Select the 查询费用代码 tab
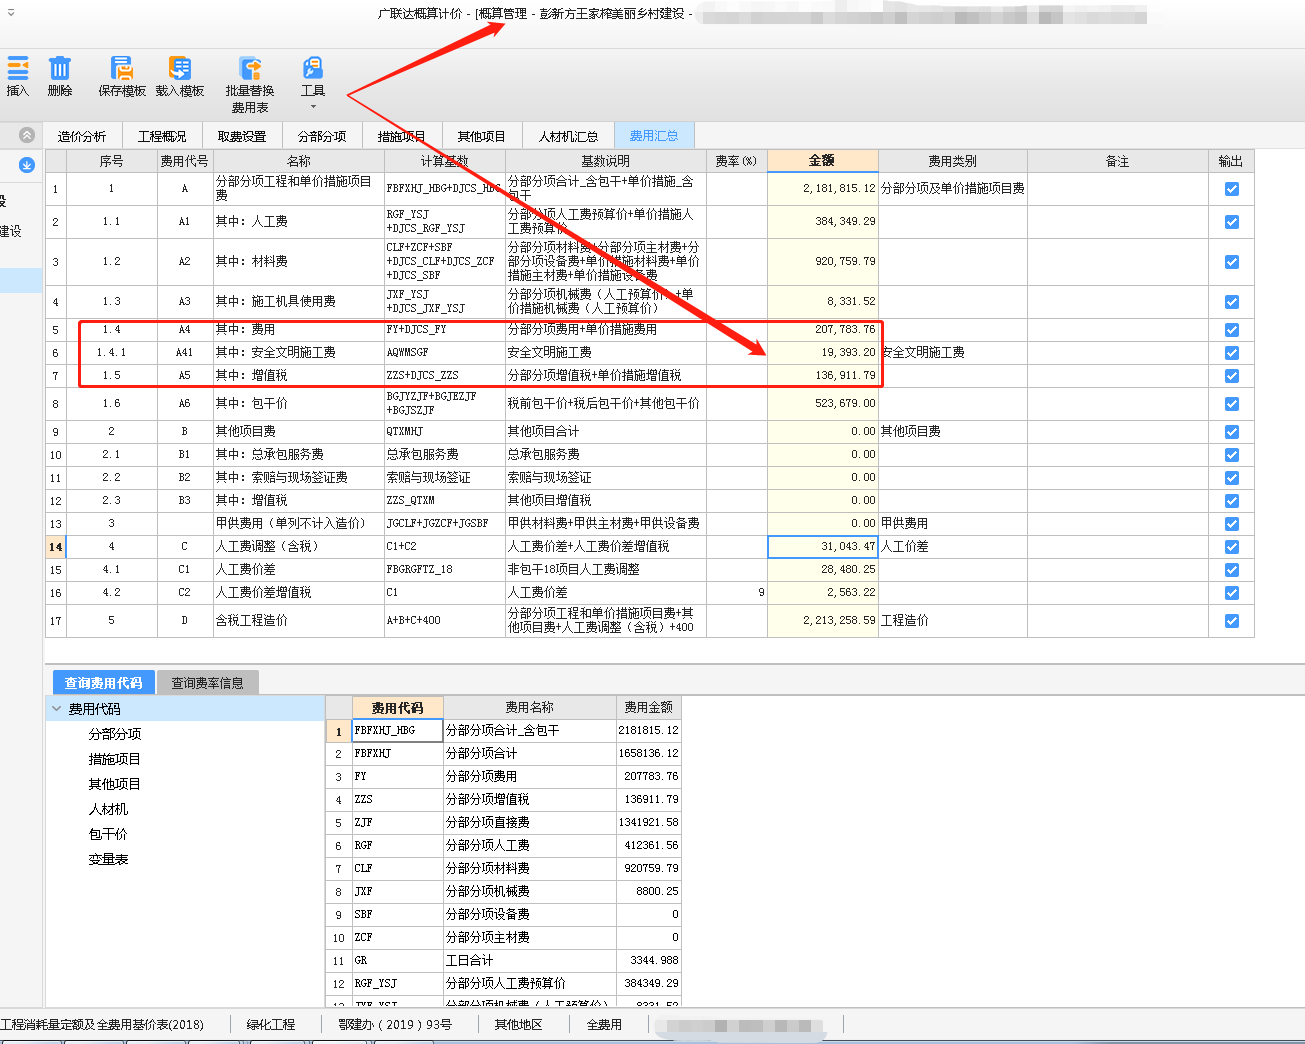This screenshot has height=1044, width=1305. click(x=104, y=682)
